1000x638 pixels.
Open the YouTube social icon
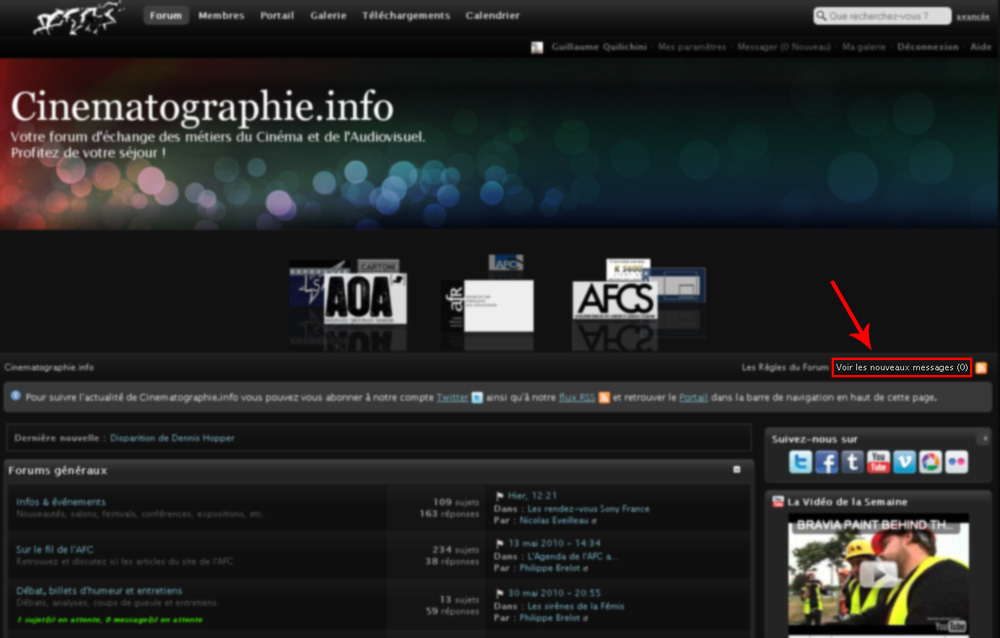pyautogui.click(x=878, y=462)
